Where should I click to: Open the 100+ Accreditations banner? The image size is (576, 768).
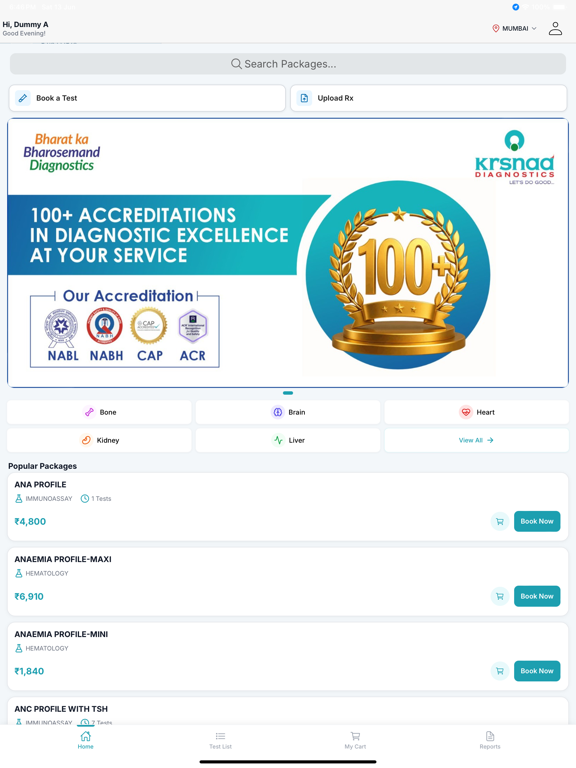point(288,253)
